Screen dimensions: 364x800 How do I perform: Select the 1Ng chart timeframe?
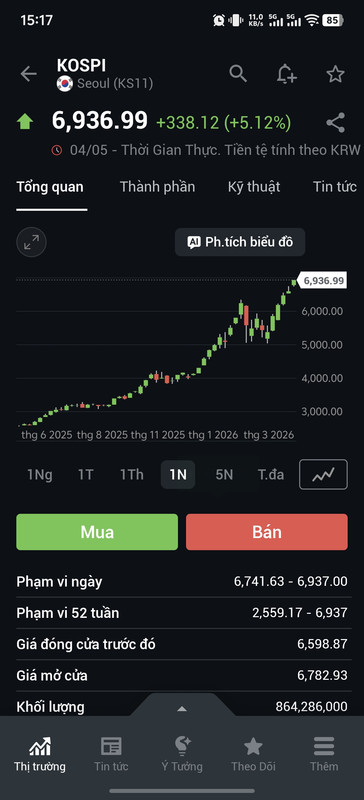pos(40,475)
